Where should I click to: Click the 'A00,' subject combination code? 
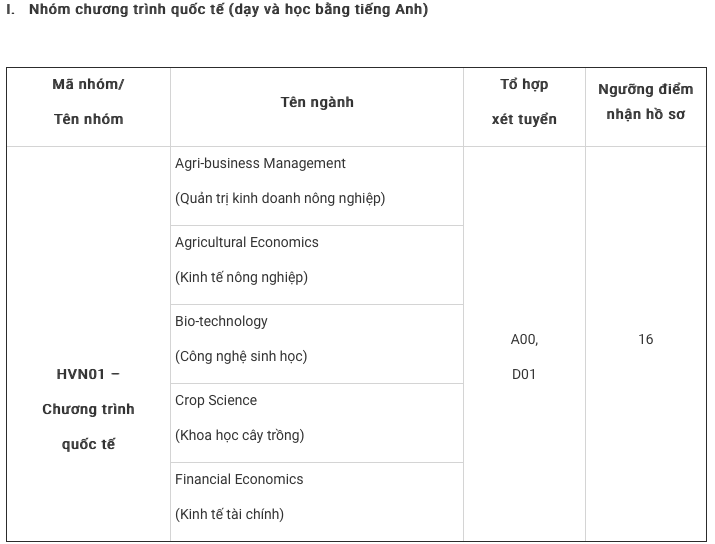524,340
